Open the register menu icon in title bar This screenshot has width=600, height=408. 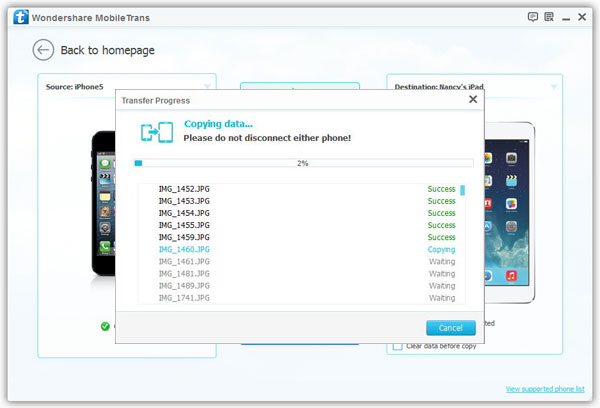(x=549, y=17)
